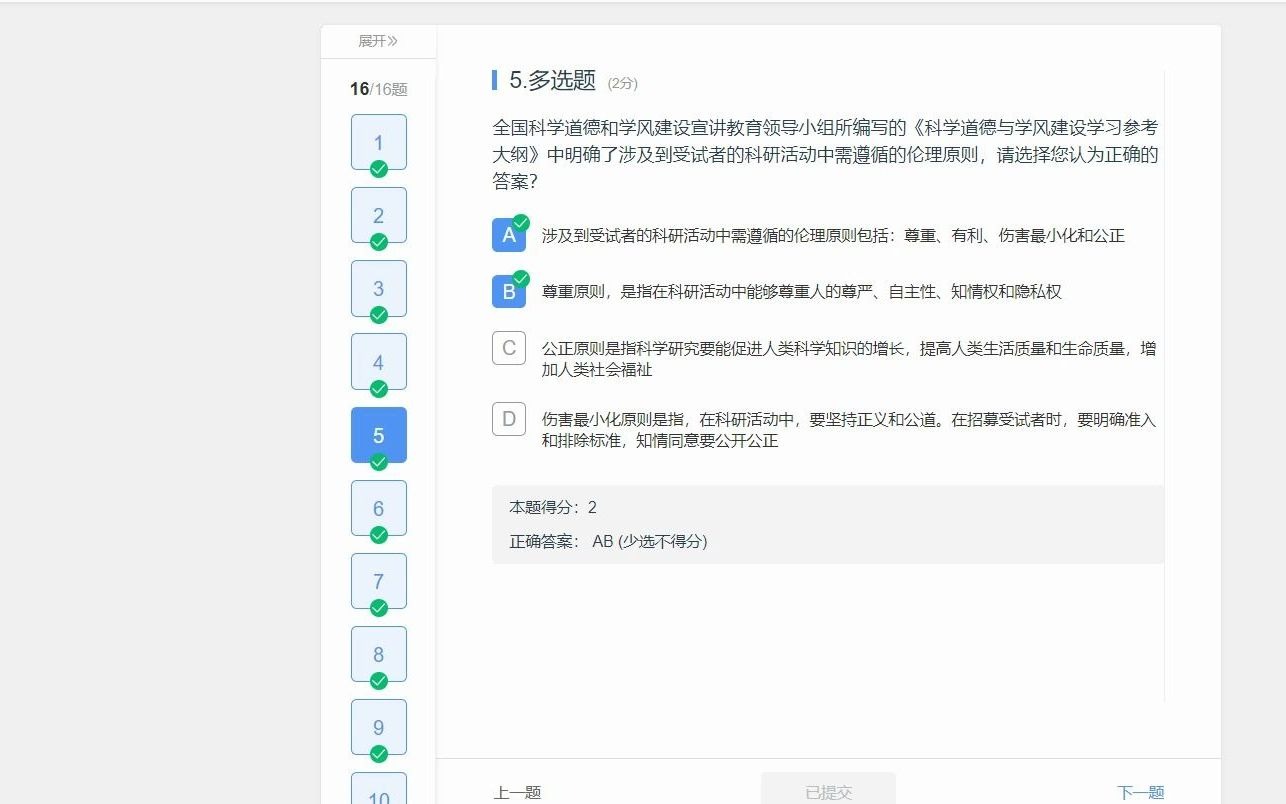1286x804 pixels.
Task: Select current question 5 in navigator
Action: [x=379, y=435]
